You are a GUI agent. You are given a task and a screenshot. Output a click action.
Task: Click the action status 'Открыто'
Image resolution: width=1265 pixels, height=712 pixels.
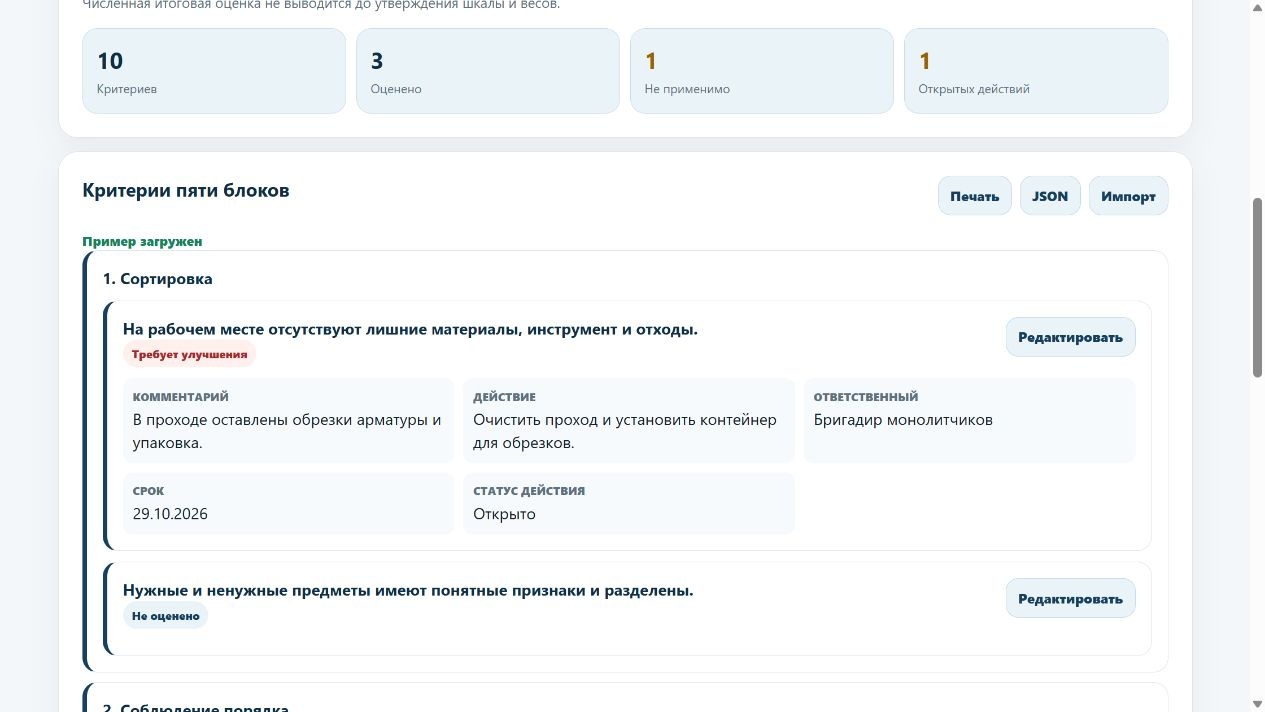pos(504,514)
